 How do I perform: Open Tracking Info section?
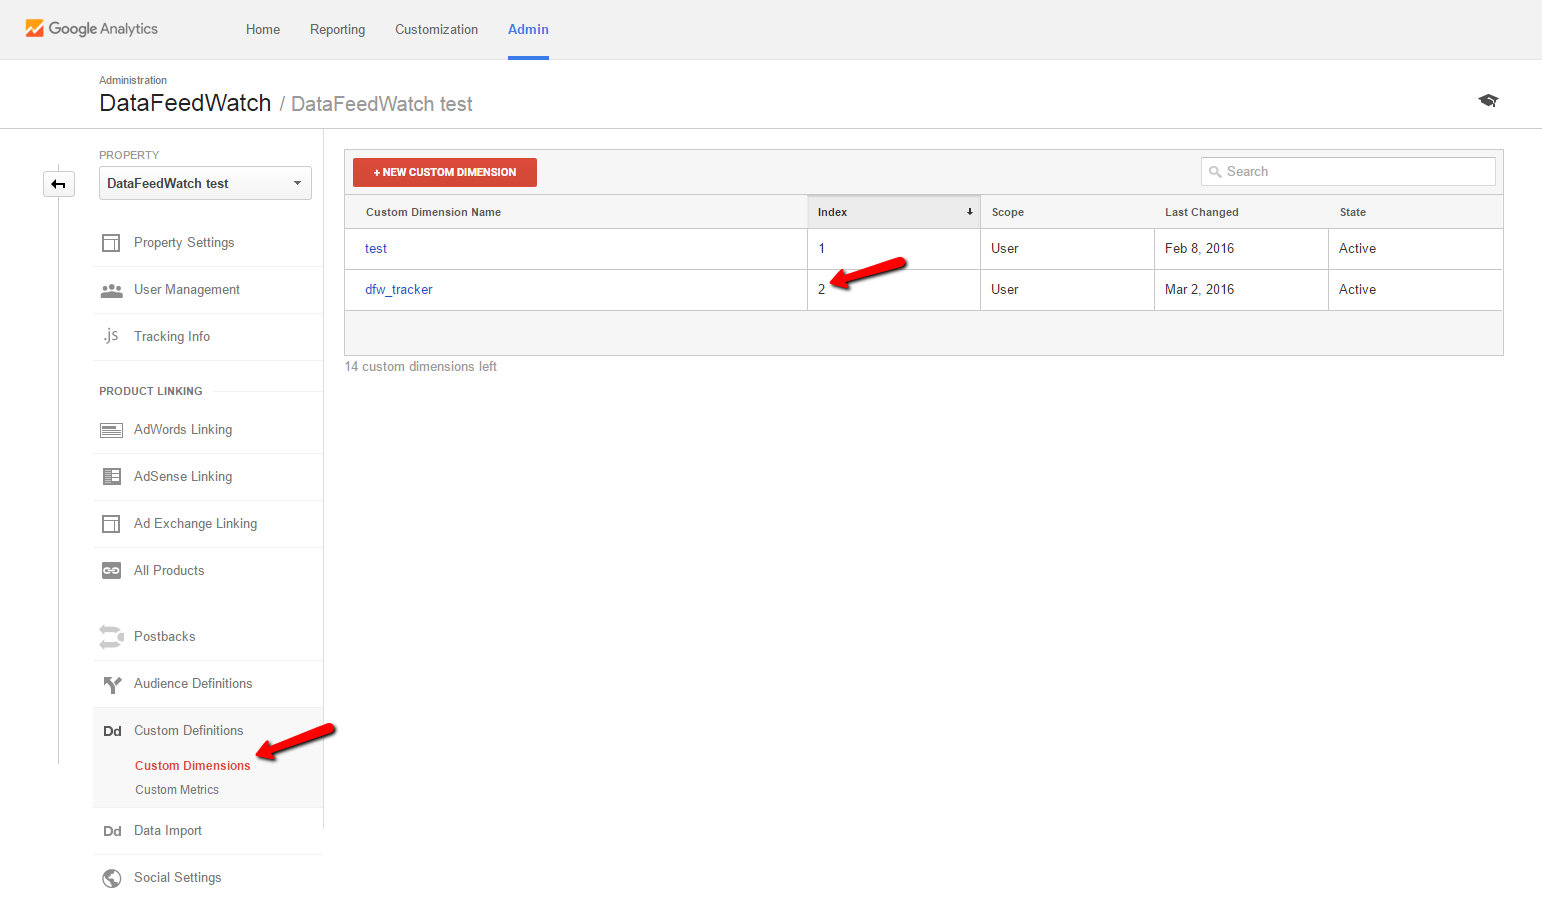172,337
